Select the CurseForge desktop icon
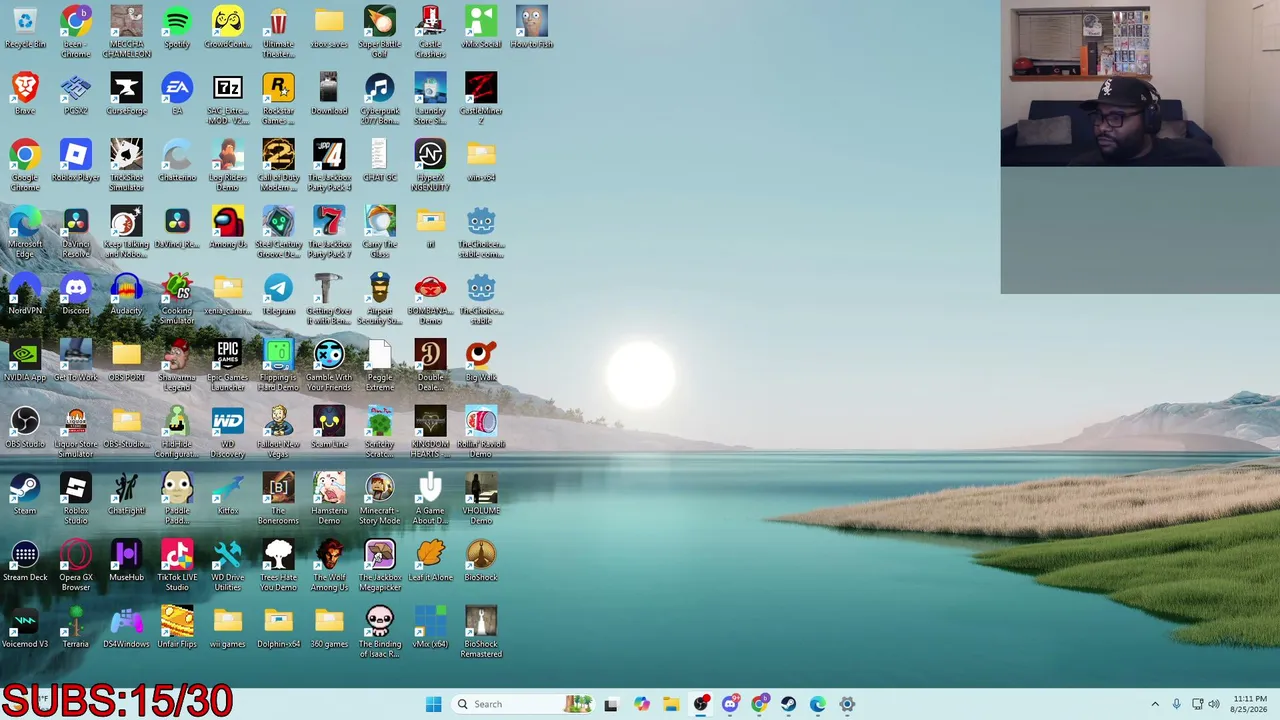Viewport: 1280px width, 720px height. [x=126, y=94]
